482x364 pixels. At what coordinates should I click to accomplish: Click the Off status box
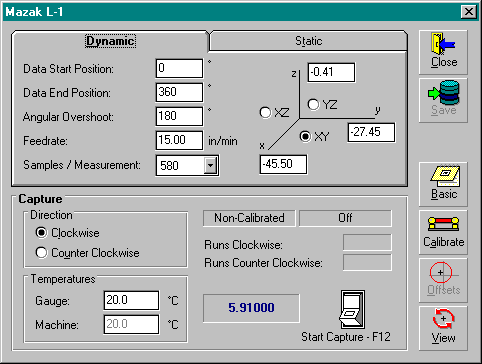tap(345, 218)
